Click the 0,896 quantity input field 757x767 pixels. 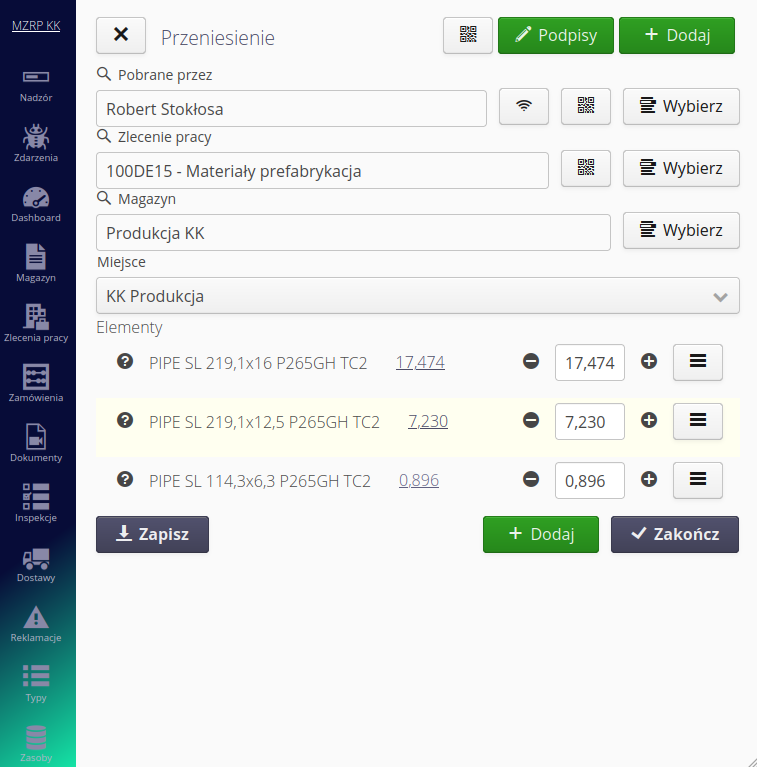(x=590, y=481)
